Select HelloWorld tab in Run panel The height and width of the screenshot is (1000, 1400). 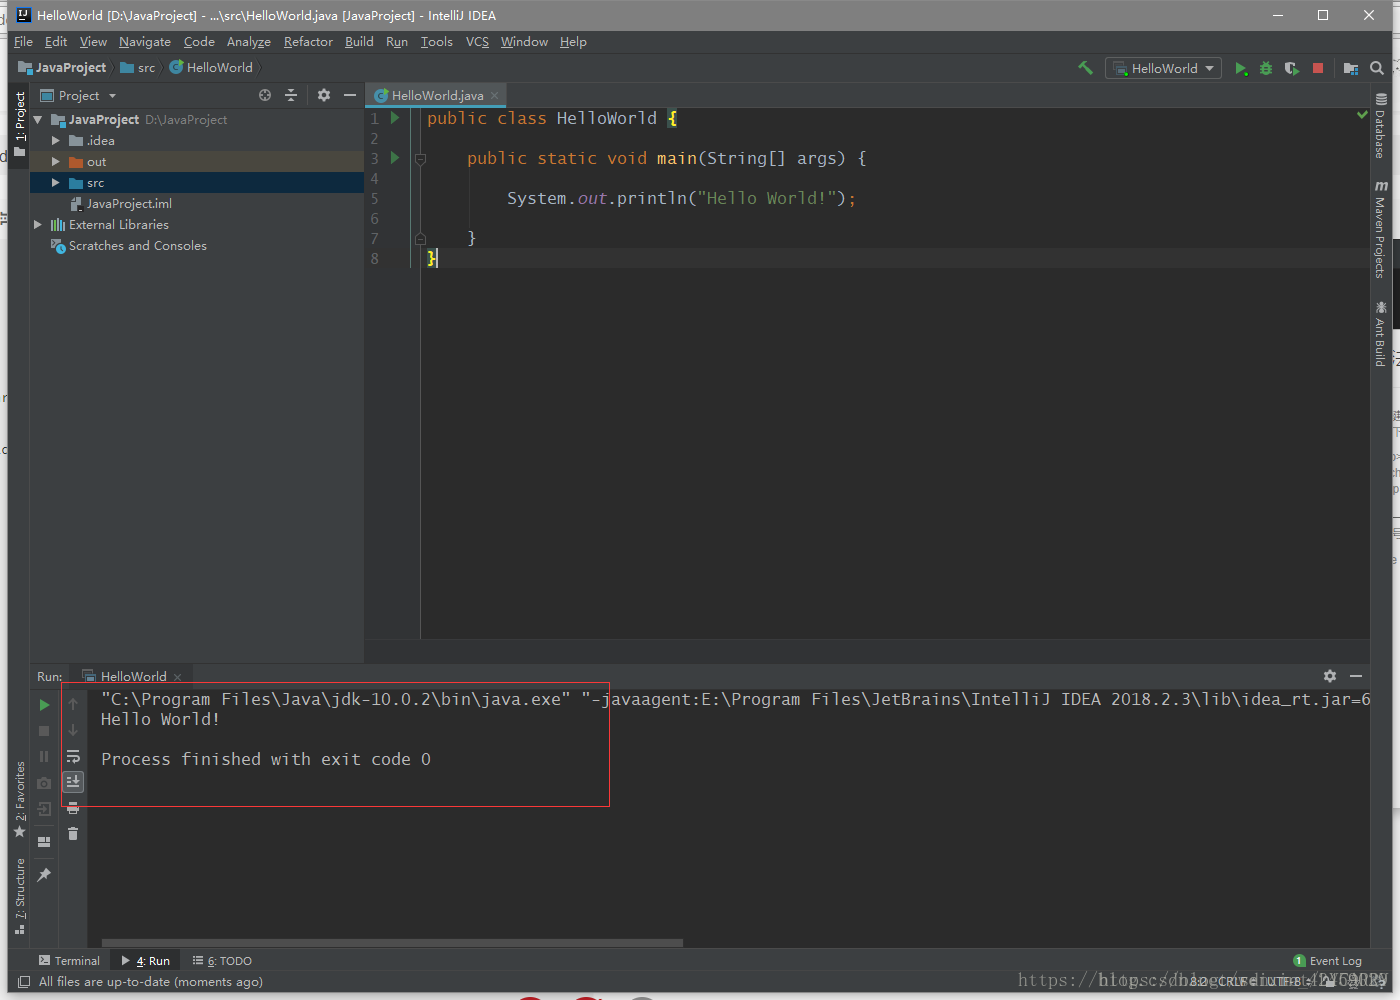133,676
